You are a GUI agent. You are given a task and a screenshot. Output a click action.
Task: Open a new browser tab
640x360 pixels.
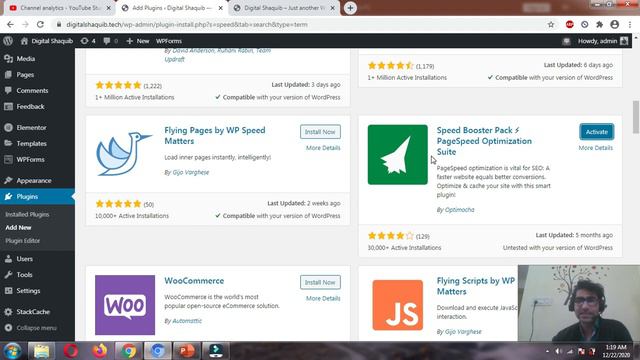tap(350, 8)
